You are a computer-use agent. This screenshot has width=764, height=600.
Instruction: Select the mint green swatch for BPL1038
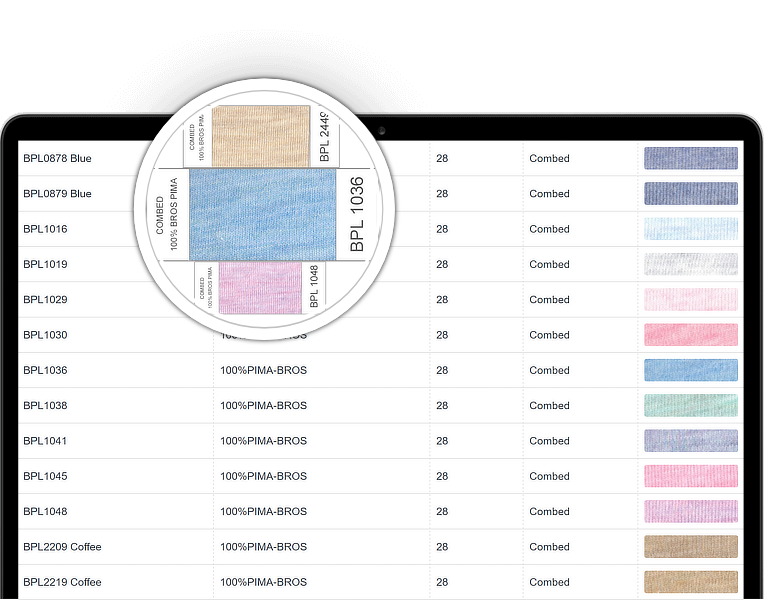tap(690, 405)
